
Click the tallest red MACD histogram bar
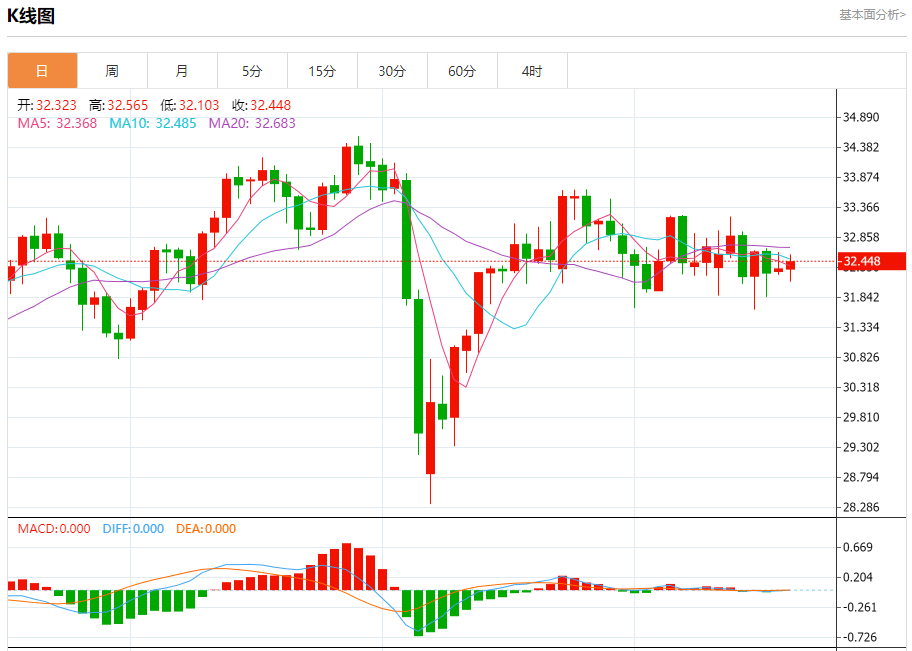pyautogui.click(x=347, y=567)
